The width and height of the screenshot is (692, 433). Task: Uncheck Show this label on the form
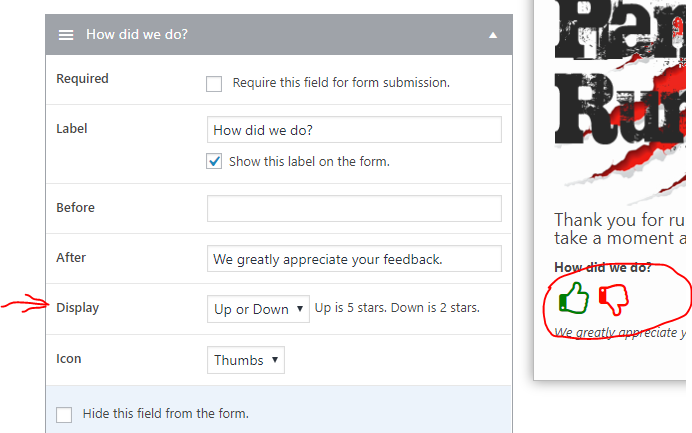[214, 162]
